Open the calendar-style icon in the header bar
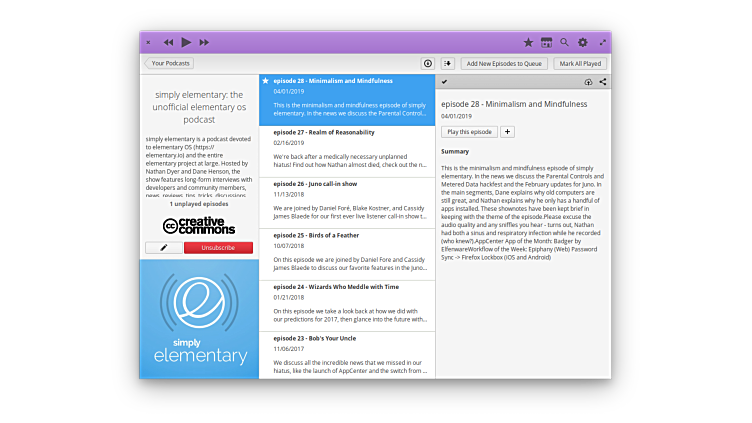 click(546, 42)
